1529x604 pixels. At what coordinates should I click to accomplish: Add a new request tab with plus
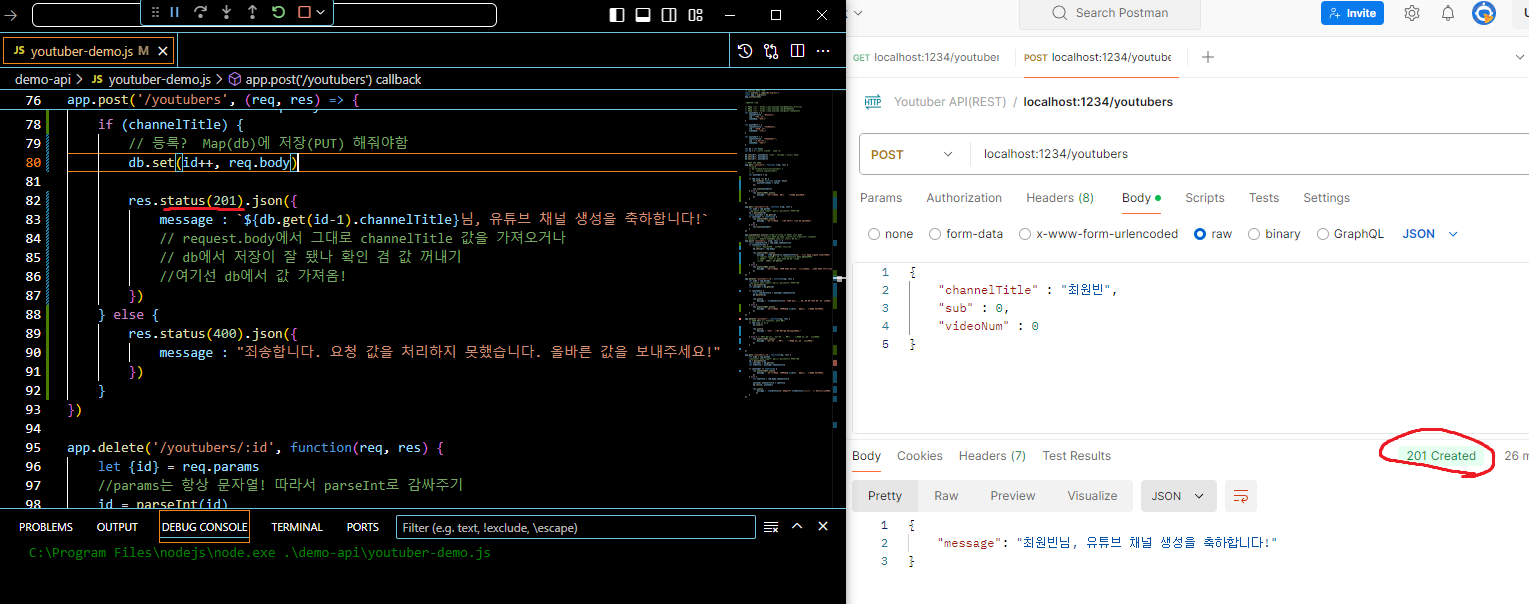1207,57
